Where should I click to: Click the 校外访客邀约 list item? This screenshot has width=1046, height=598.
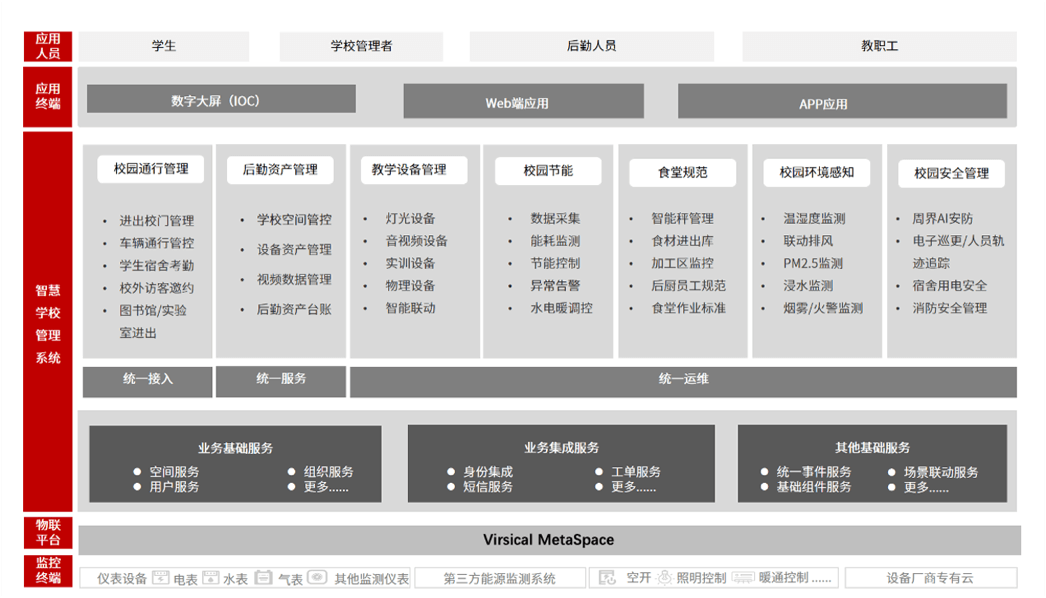(157, 288)
